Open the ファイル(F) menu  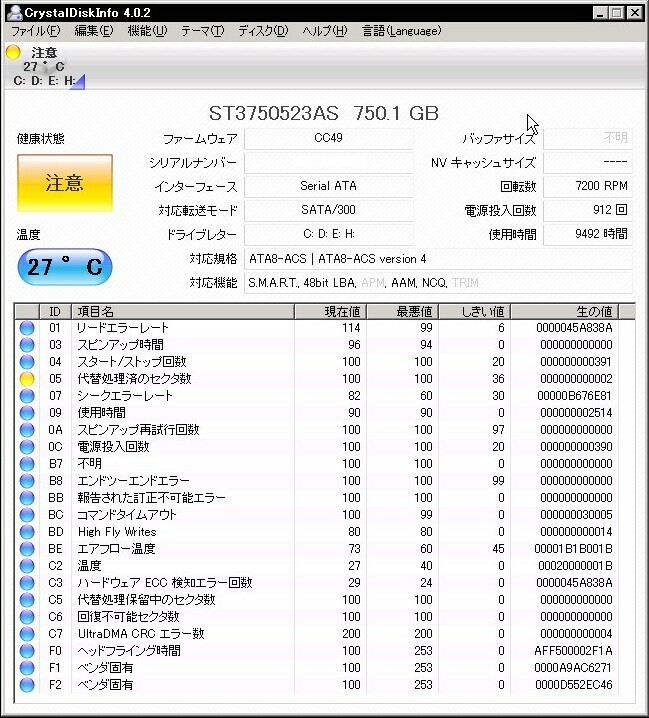(36, 31)
